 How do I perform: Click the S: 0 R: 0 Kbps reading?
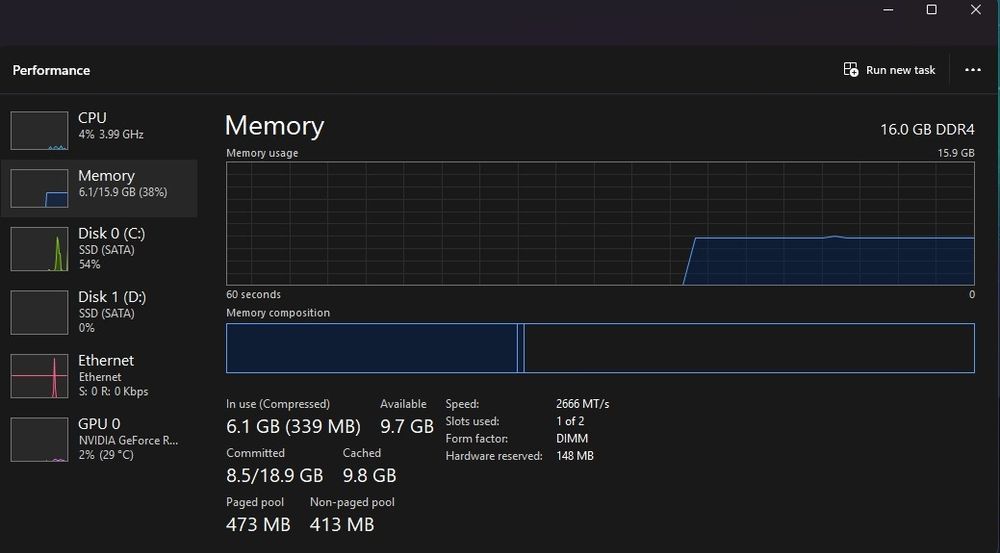pos(114,392)
